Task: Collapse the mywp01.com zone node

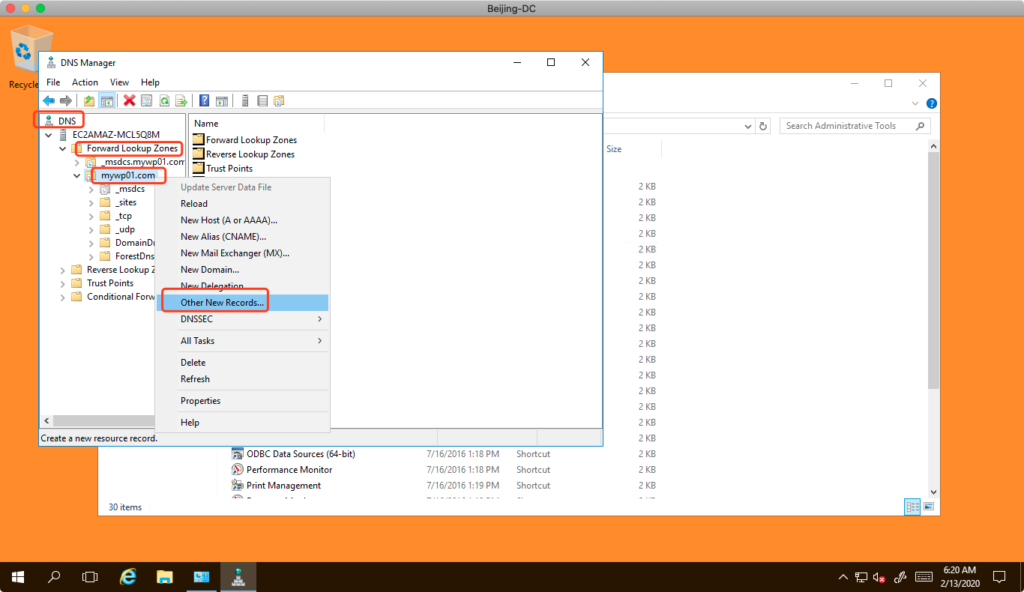Action: [x=77, y=176]
